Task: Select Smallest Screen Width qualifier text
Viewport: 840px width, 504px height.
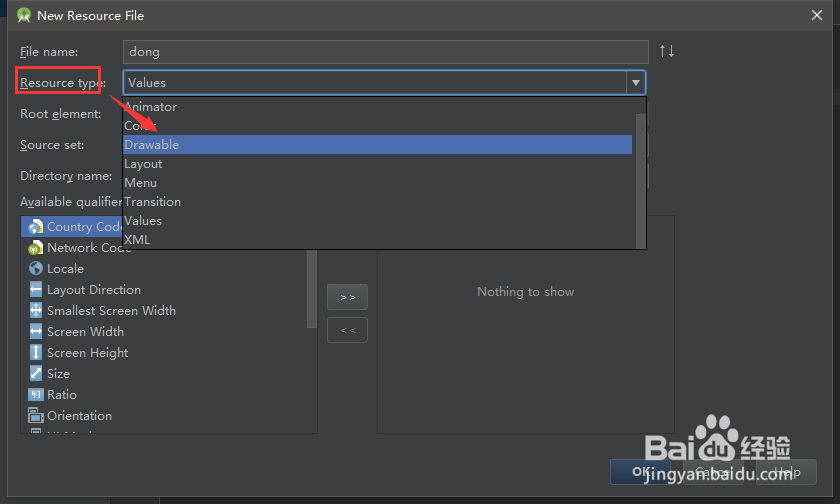Action: (111, 311)
